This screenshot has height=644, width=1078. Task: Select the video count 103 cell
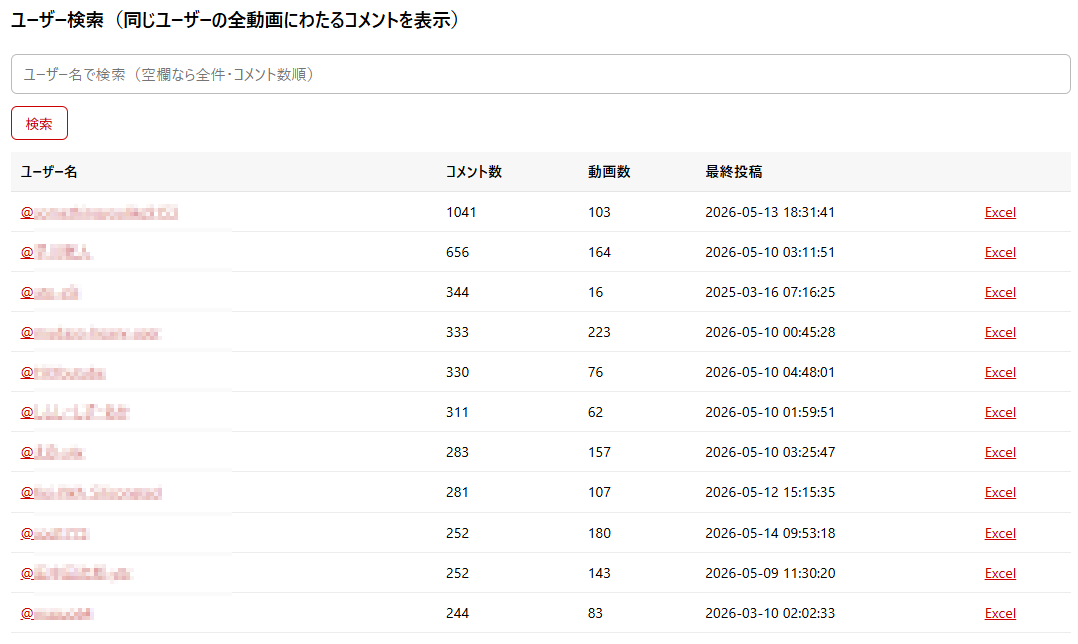point(600,212)
